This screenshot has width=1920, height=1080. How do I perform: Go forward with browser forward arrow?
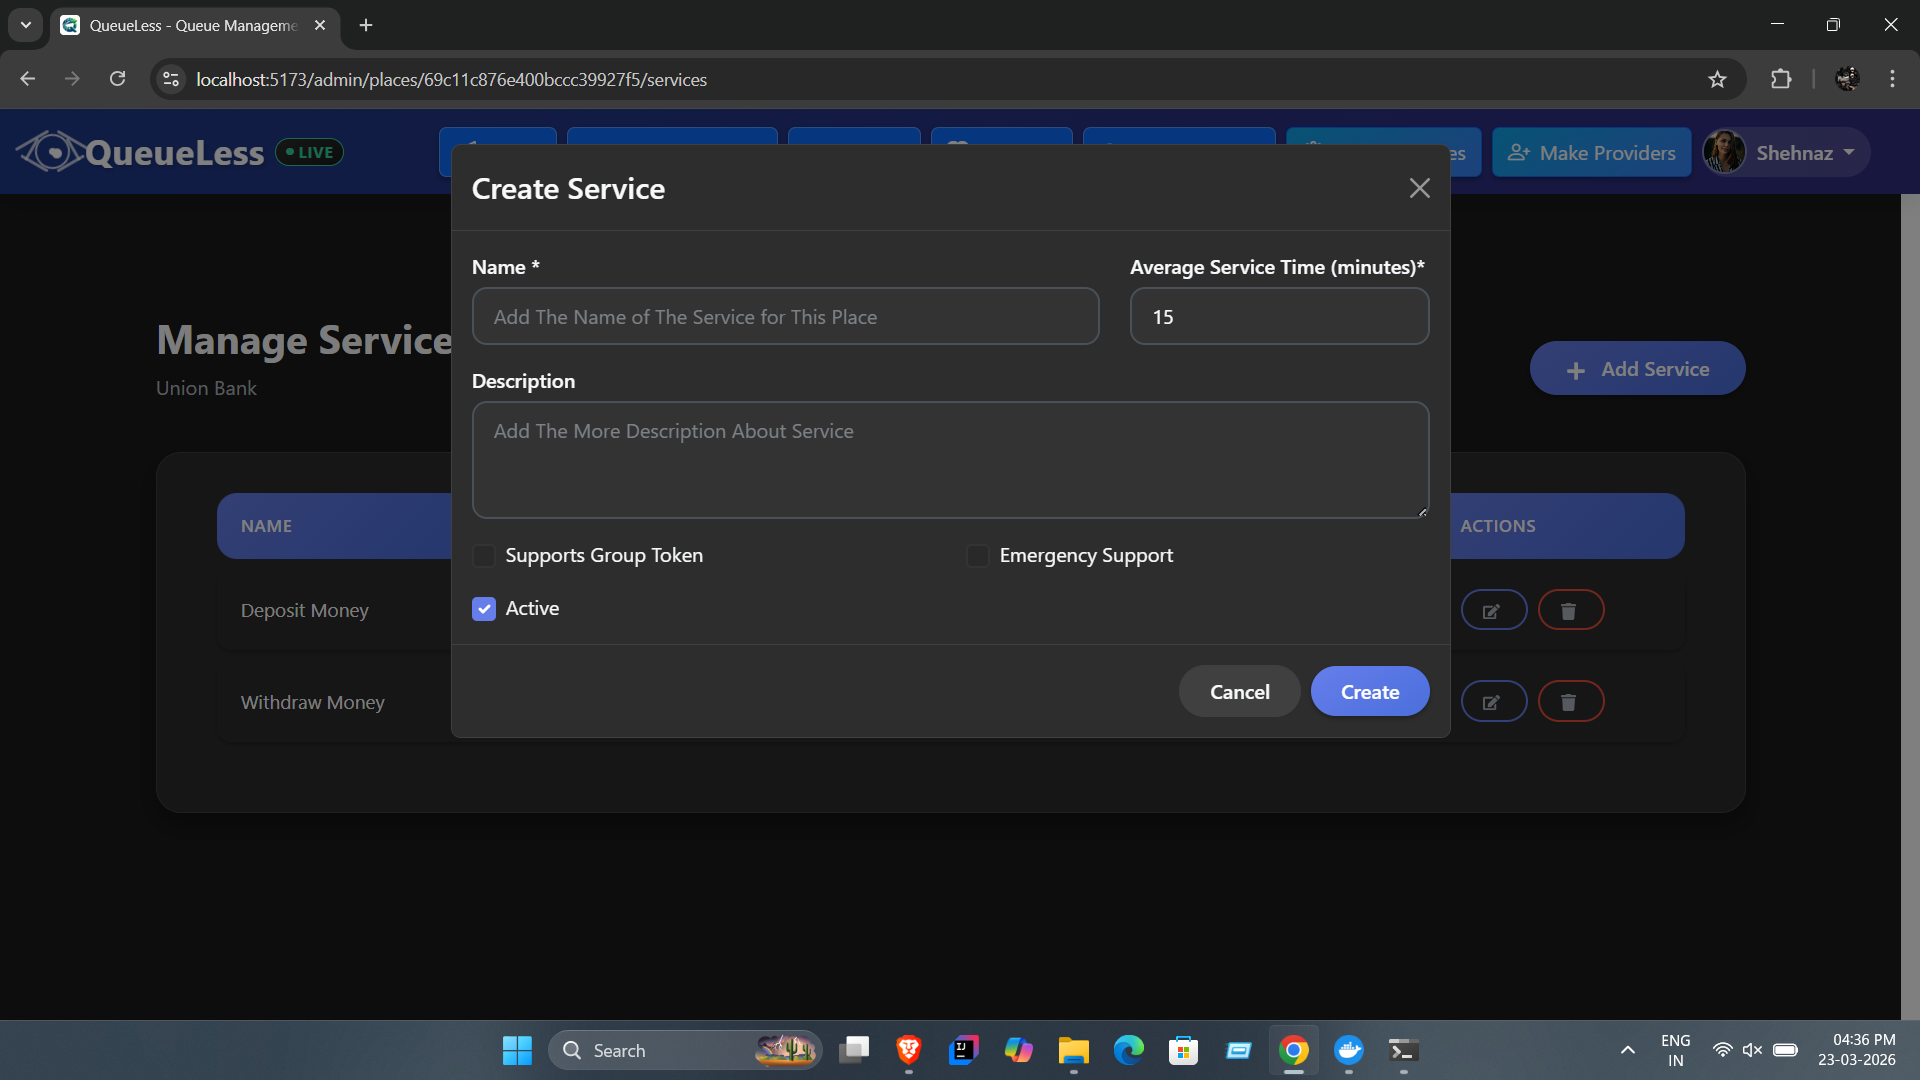72,79
